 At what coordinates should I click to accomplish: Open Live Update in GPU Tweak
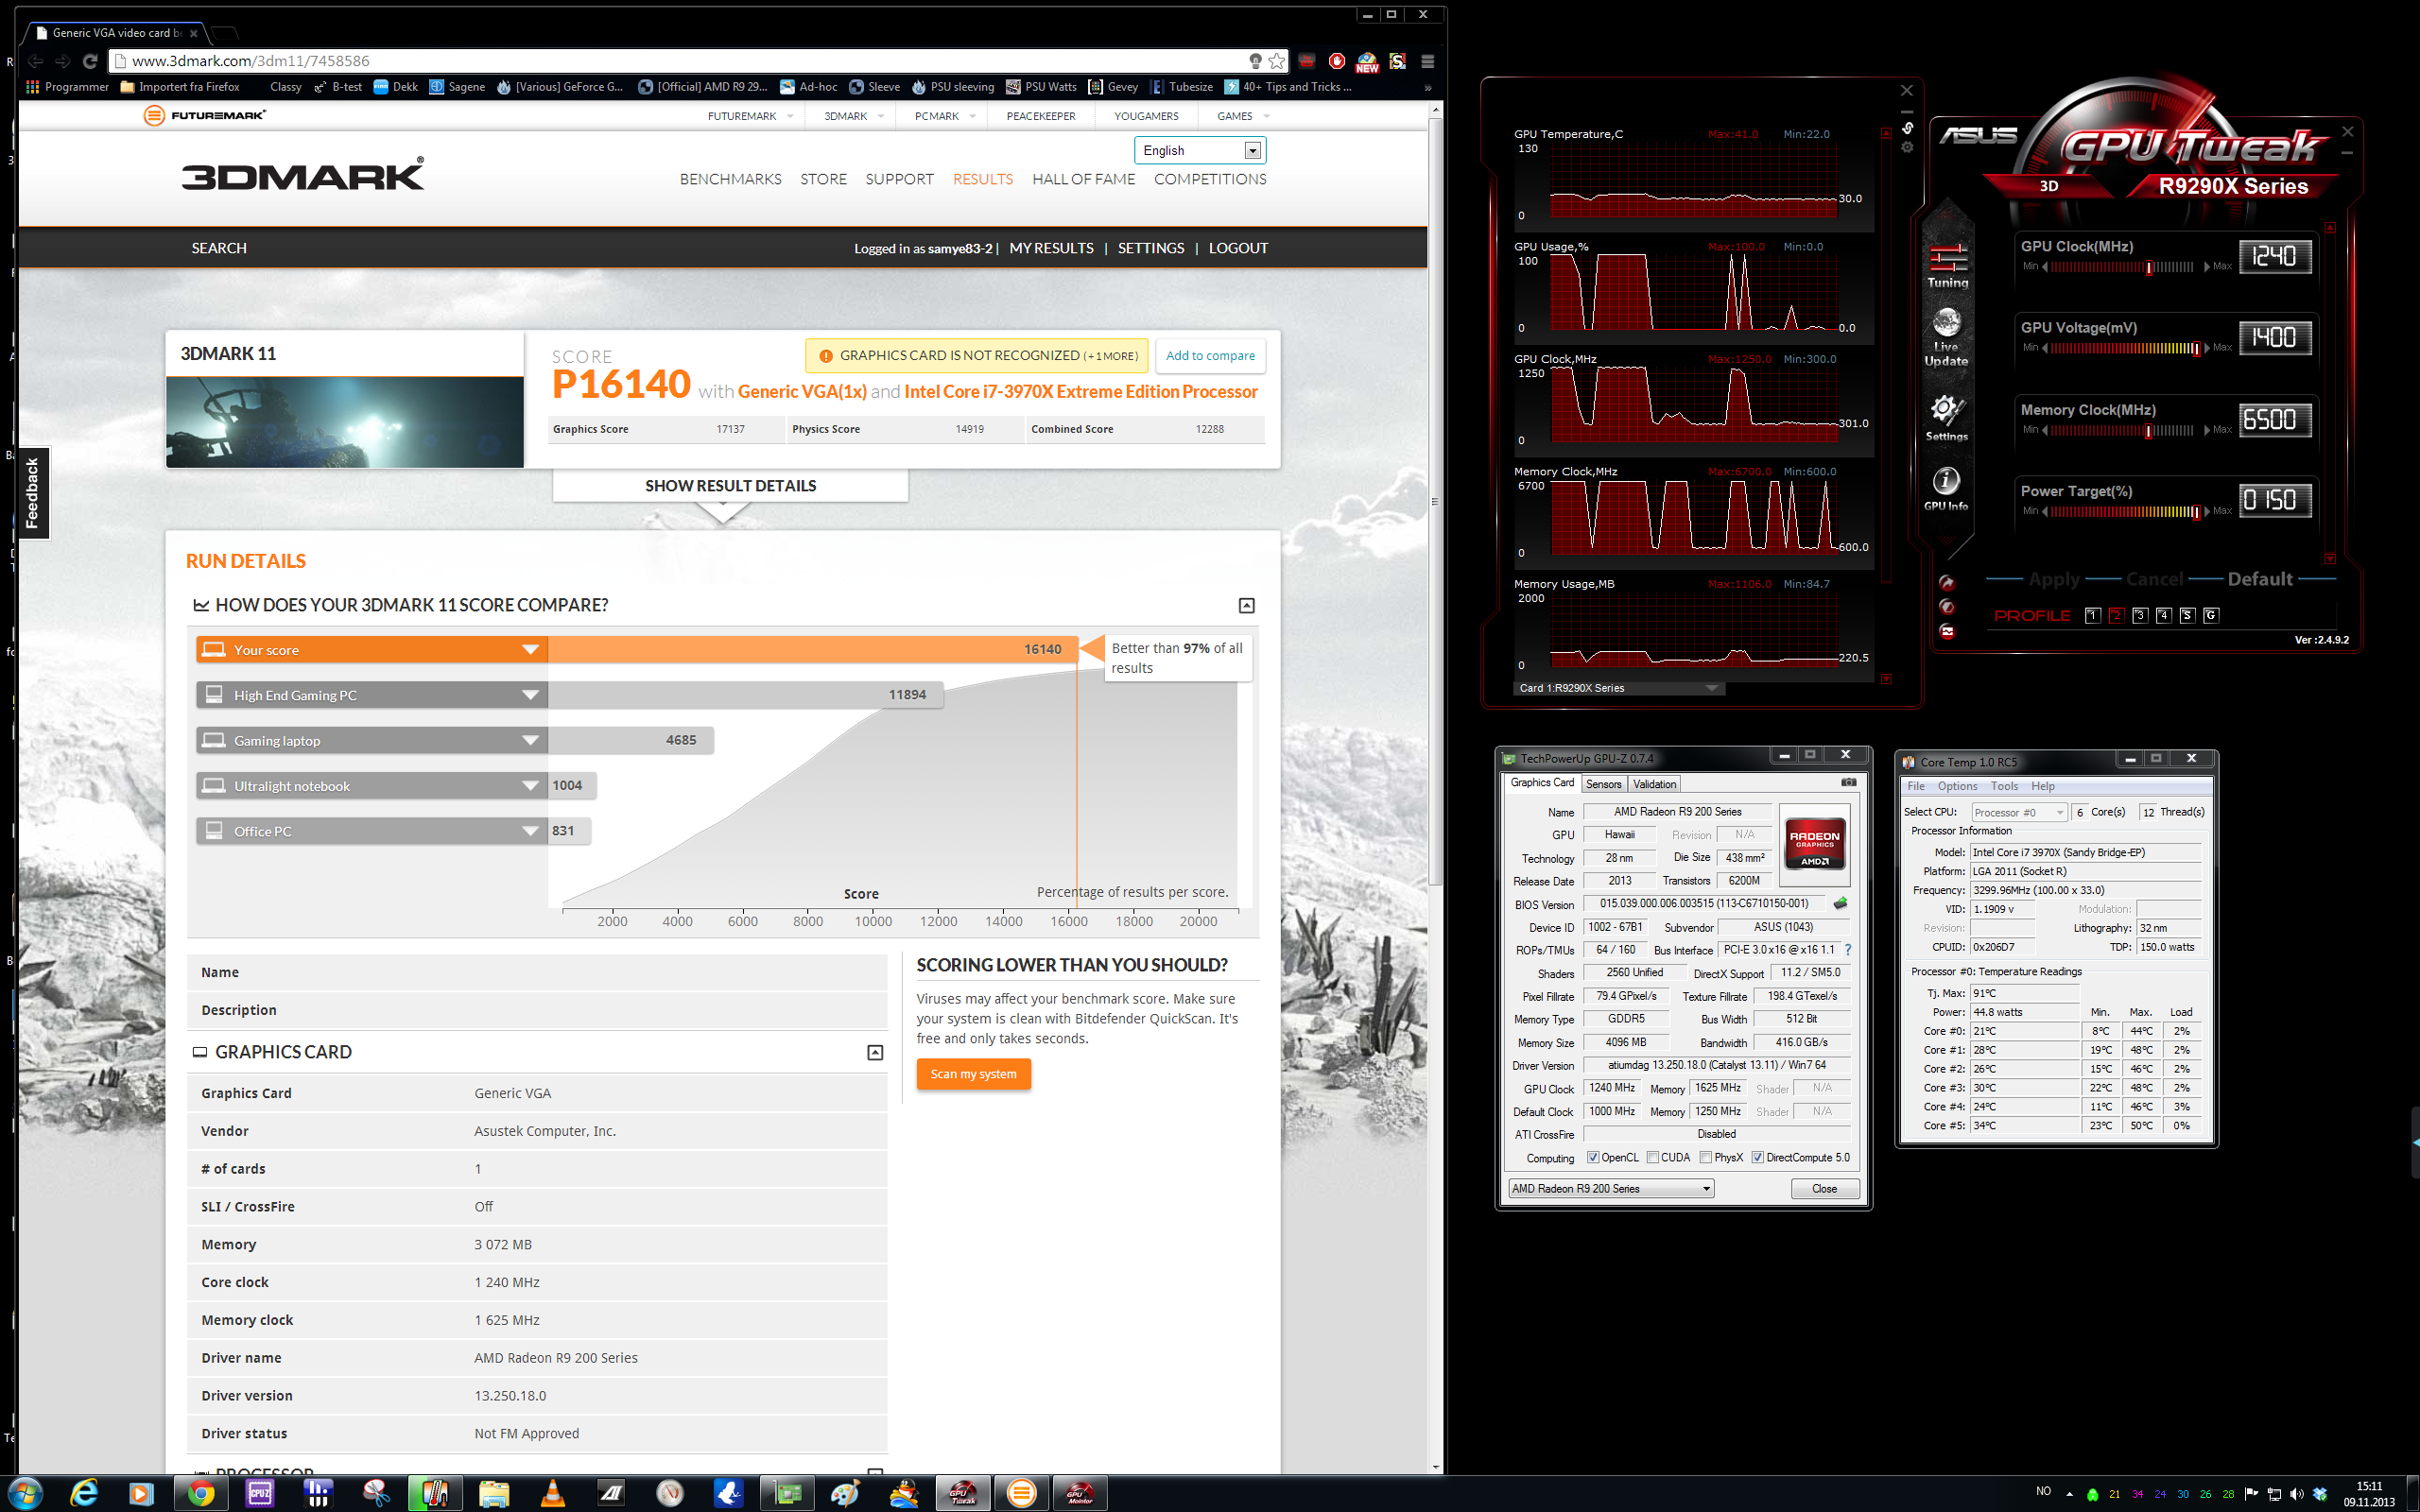point(1946,336)
